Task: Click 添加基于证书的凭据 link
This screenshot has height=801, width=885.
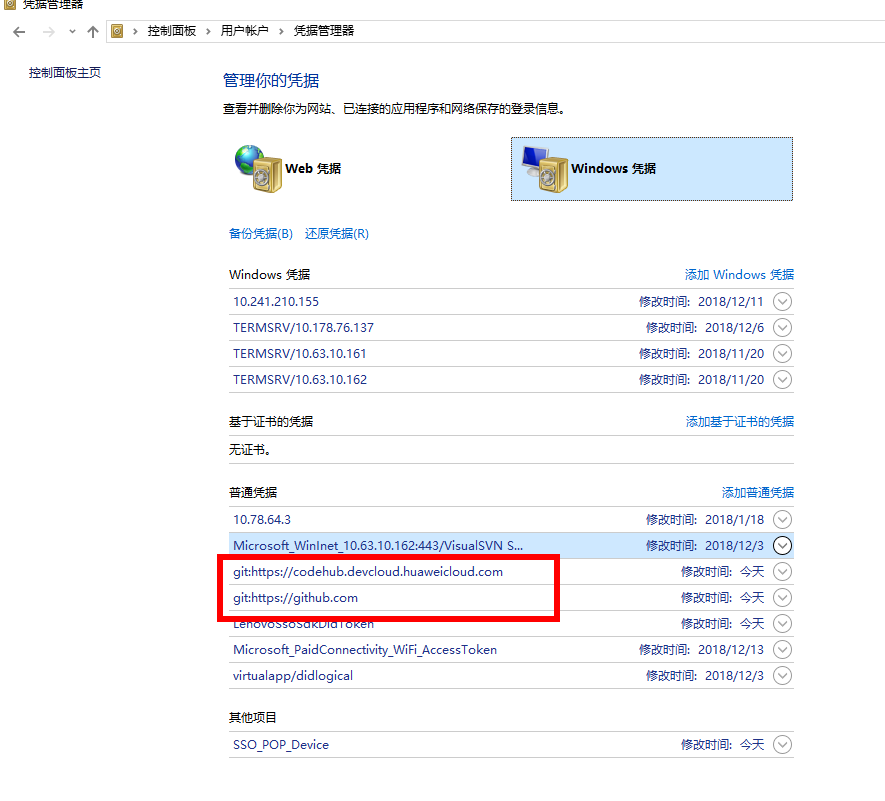Action: click(x=740, y=422)
